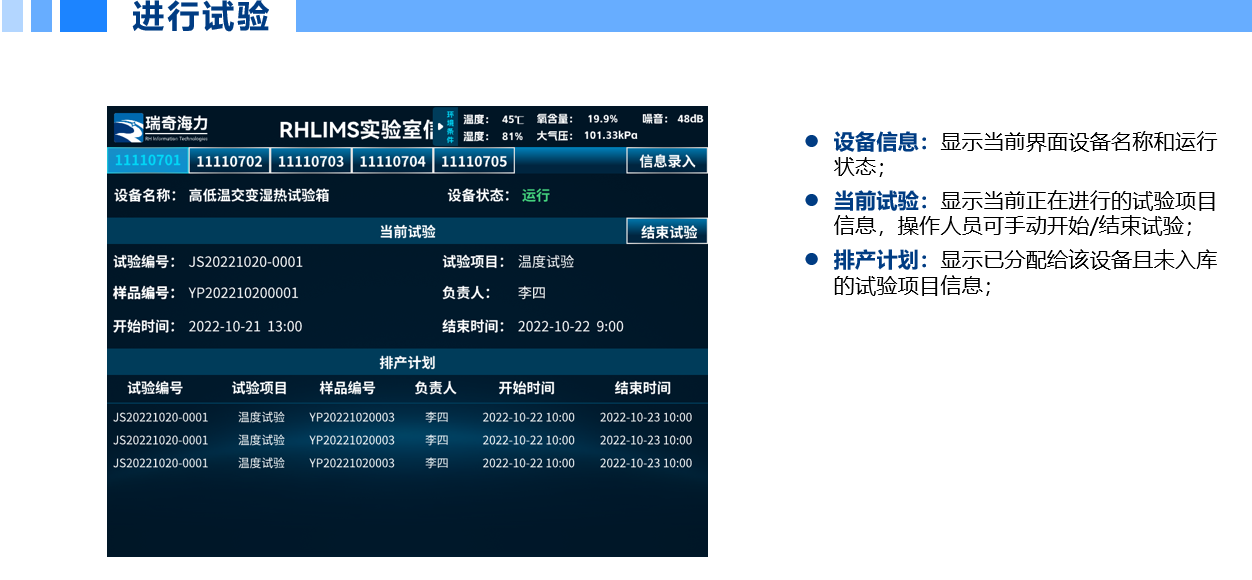Click the 进行试验 slide title
Image resolution: width=1252 pixels, height=580 pixels.
pyautogui.click(x=201, y=17)
